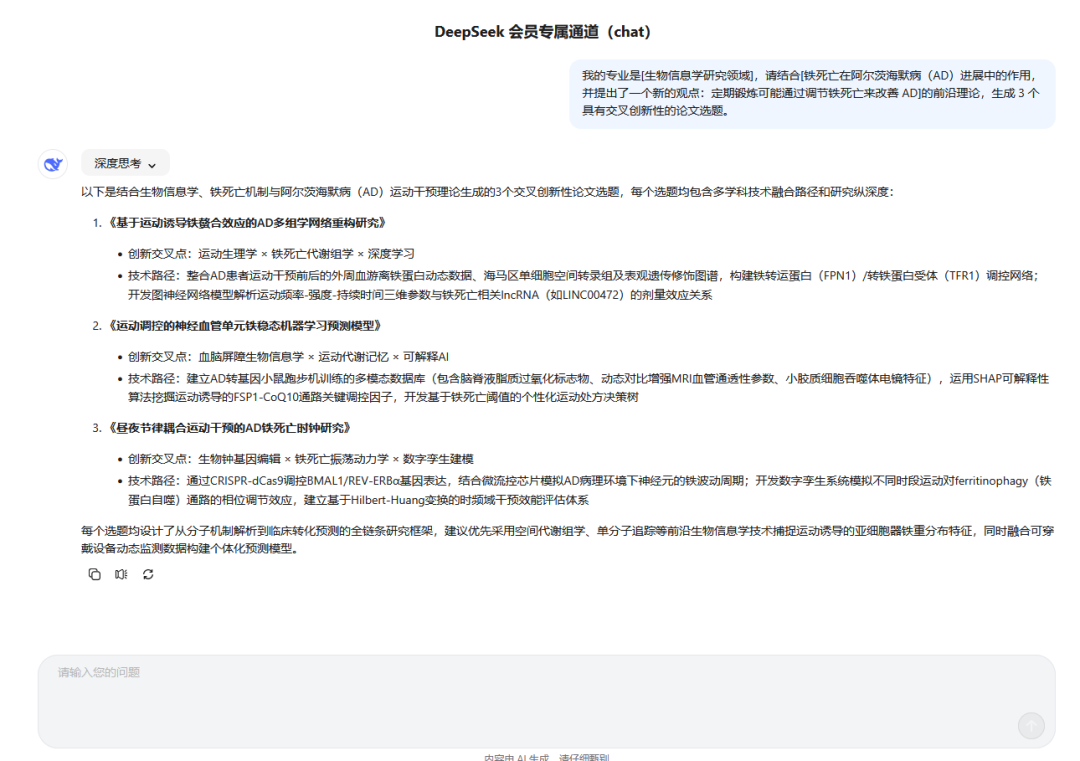Regenerate the response
This screenshot has width=1080, height=761.
pyautogui.click(x=148, y=574)
